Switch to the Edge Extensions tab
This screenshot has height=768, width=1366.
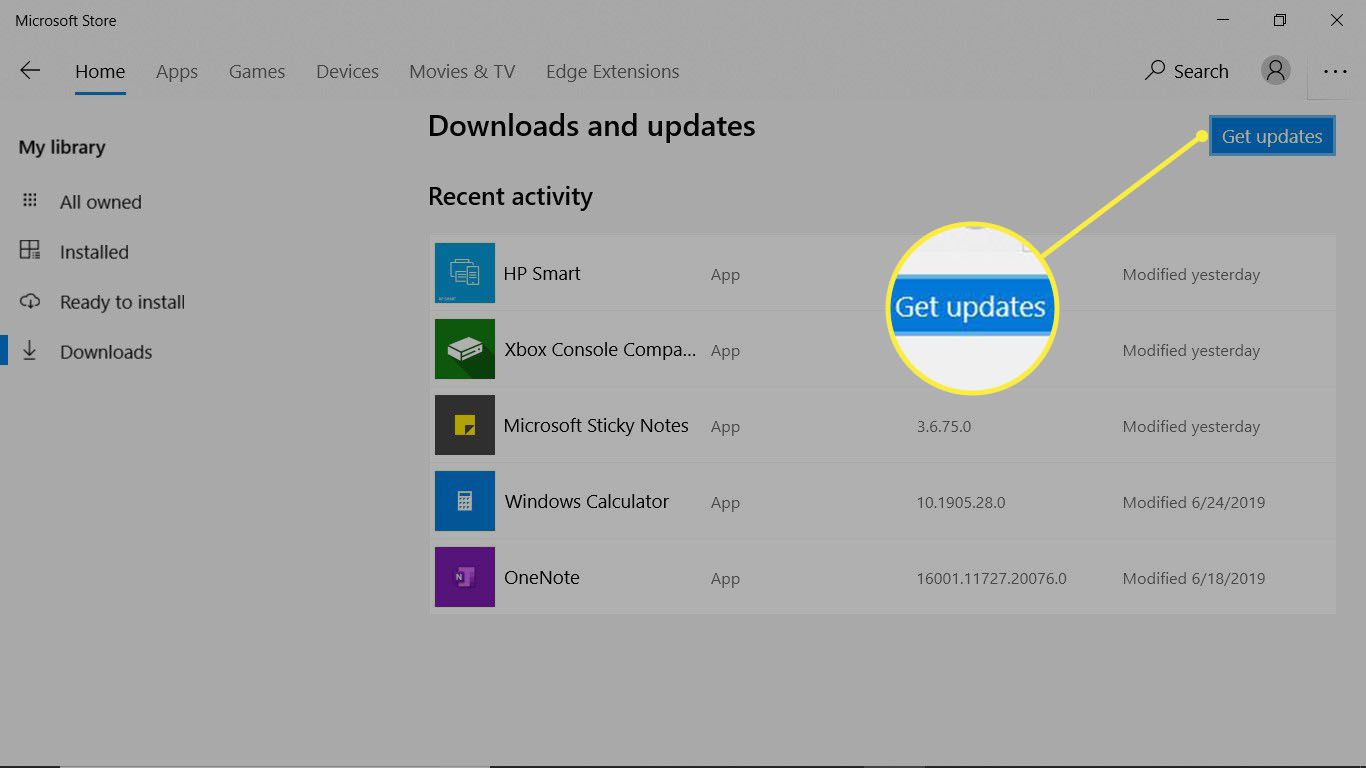[x=612, y=72]
